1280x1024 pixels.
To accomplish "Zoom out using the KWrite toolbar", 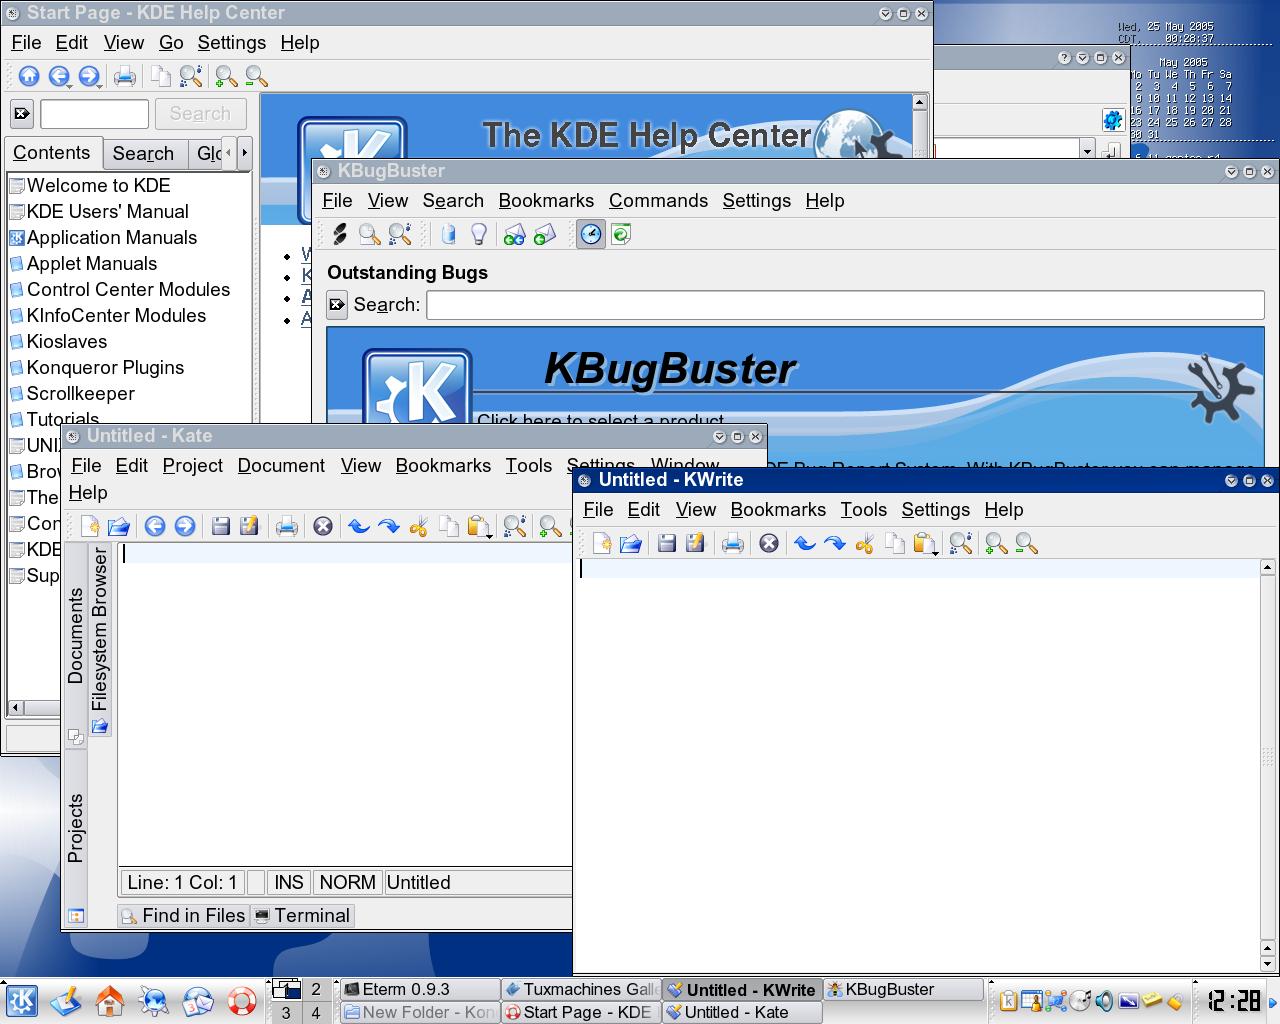I will point(1026,543).
